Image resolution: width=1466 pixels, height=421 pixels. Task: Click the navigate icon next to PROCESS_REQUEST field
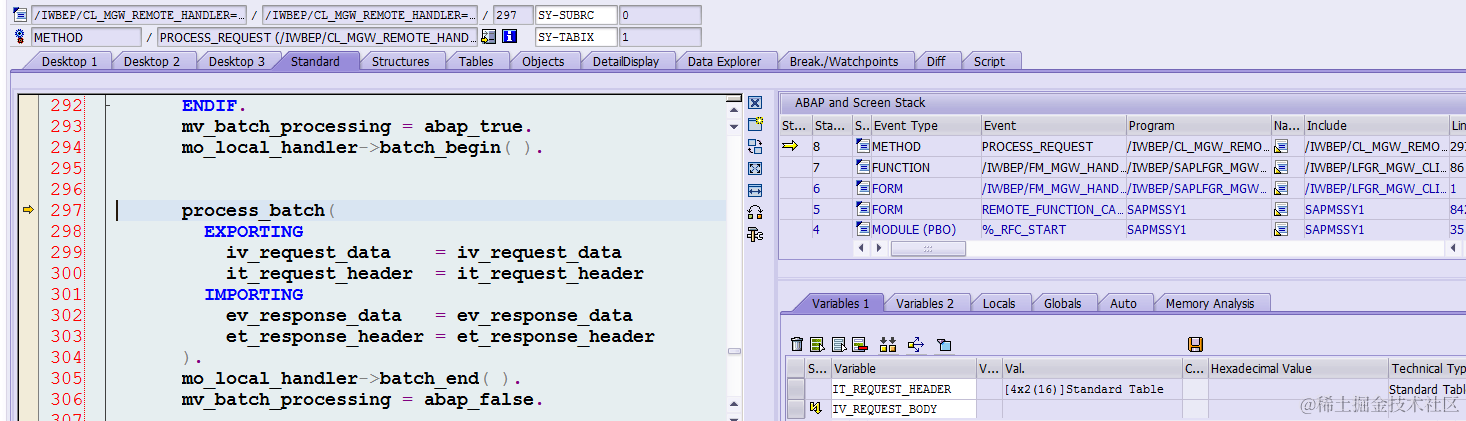488,37
